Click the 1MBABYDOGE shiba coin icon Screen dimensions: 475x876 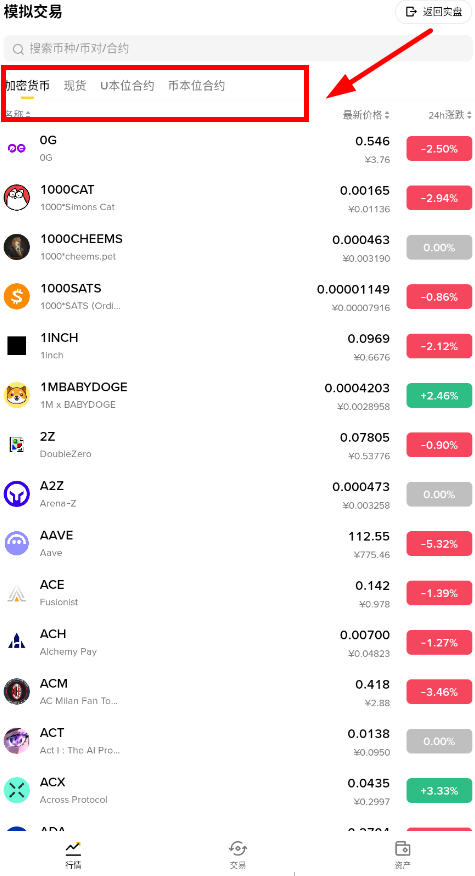point(17,395)
